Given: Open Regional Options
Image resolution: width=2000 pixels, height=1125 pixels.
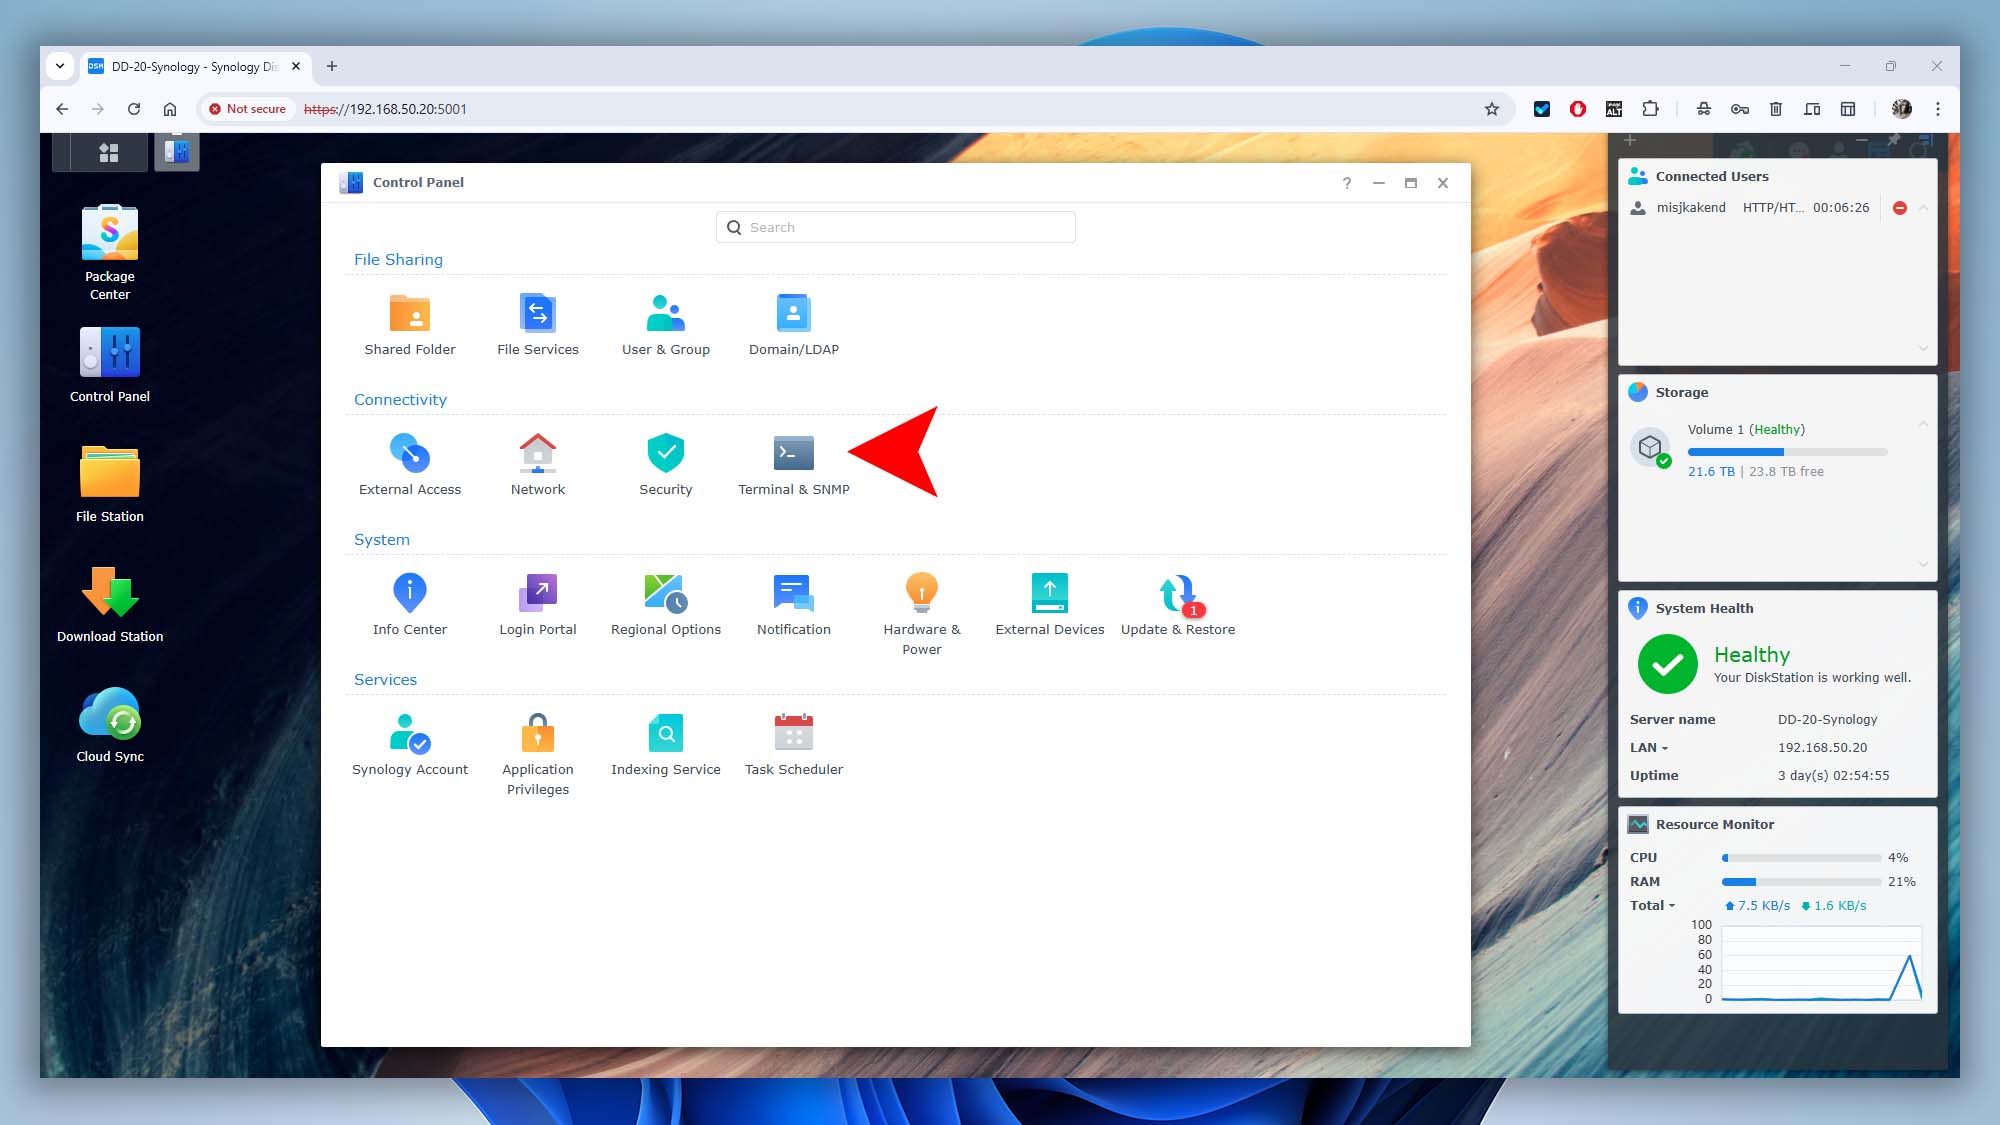Looking at the screenshot, I should pos(666,605).
